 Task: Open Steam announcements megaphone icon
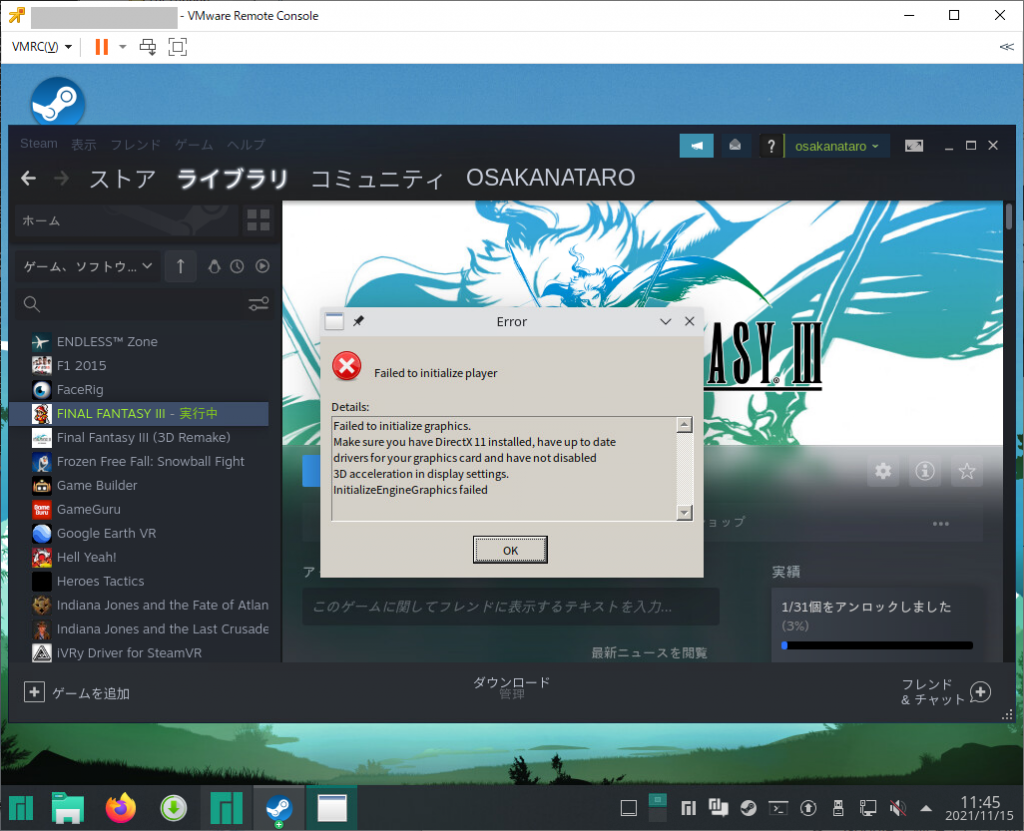click(696, 146)
